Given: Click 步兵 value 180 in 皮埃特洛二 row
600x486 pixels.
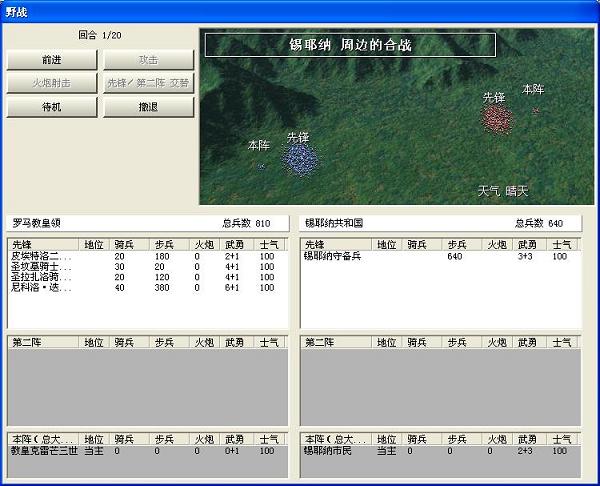Looking at the screenshot, I should point(162,256).
